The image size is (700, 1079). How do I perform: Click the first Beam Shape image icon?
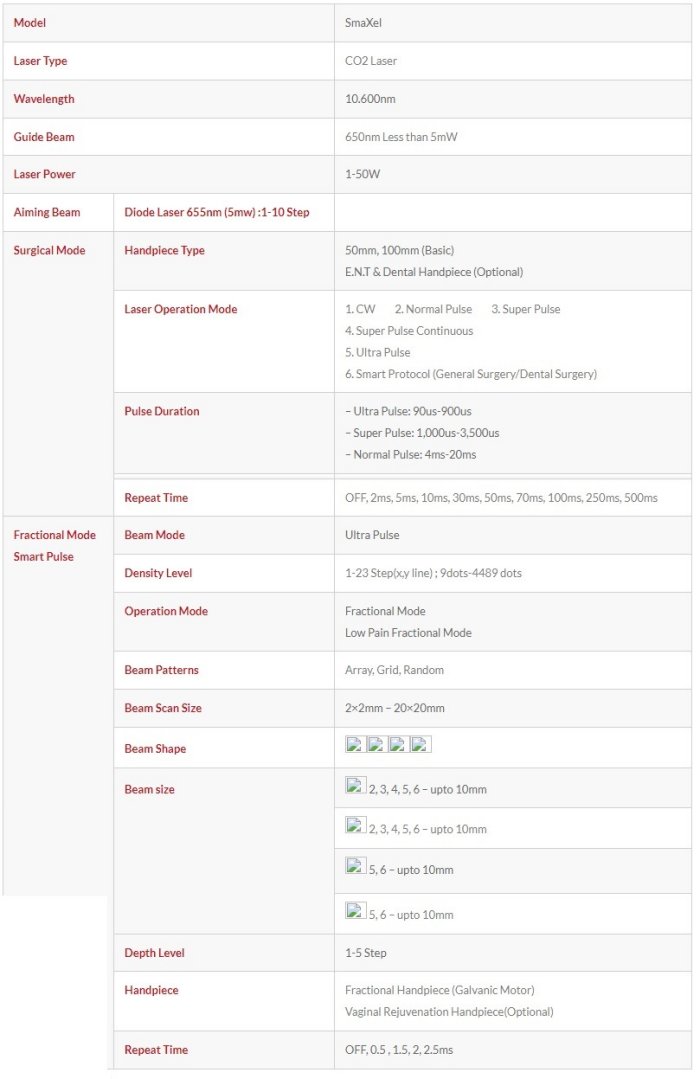coord(355,745)
